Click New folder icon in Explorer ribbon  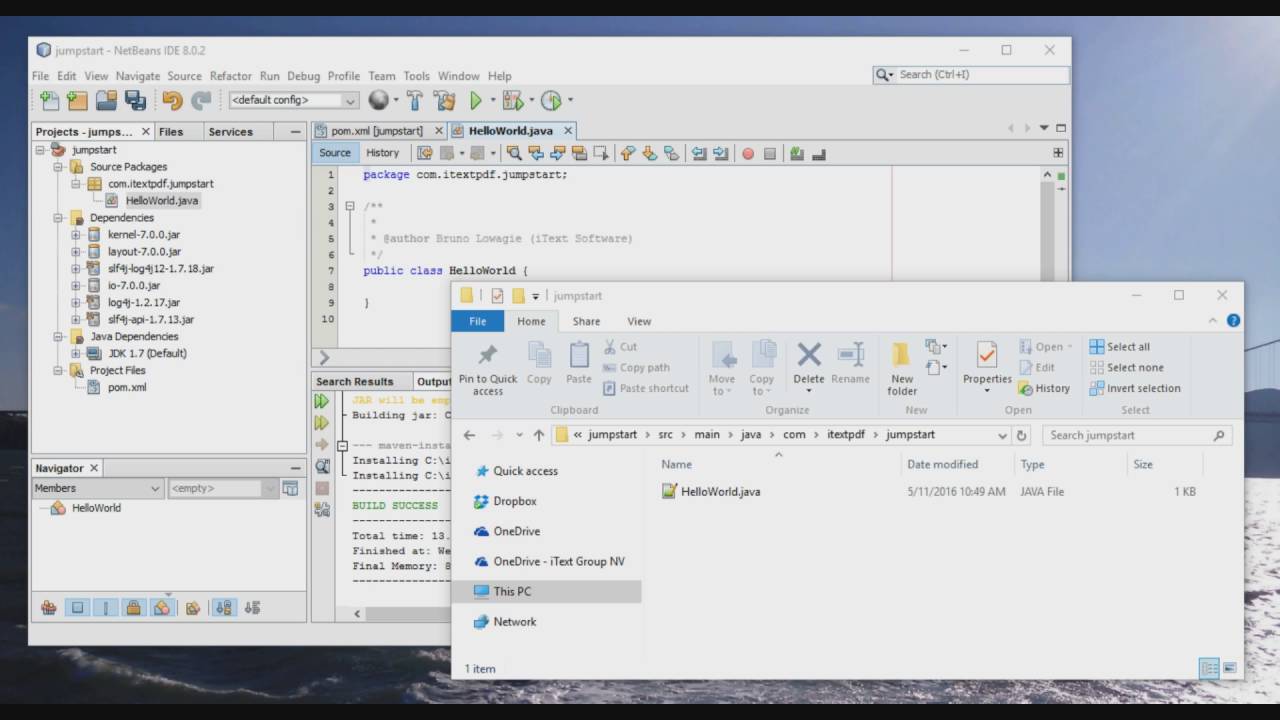click(902, 368)
